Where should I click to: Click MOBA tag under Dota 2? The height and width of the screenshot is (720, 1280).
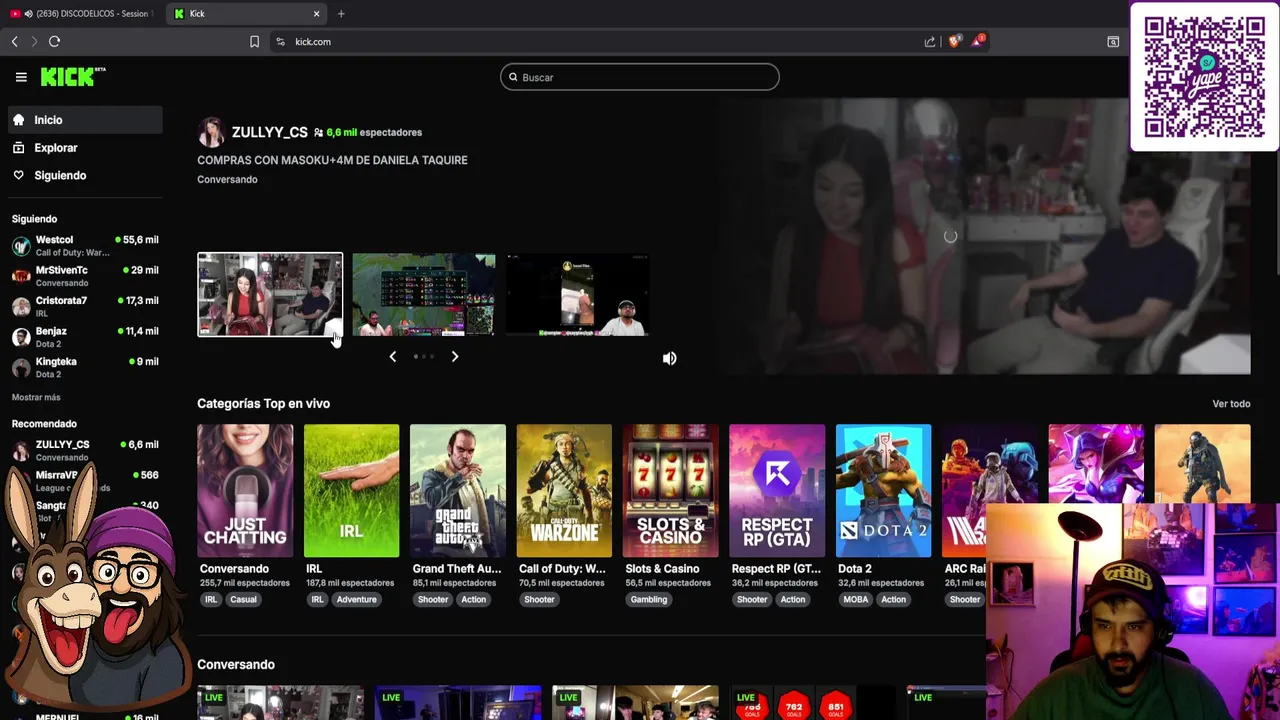(x=856, y=600)
